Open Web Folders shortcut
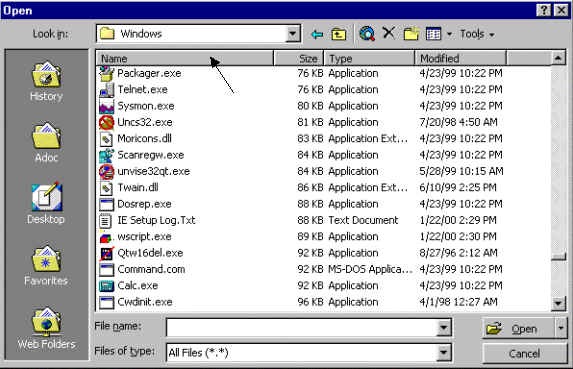 (x=46, y=328)
